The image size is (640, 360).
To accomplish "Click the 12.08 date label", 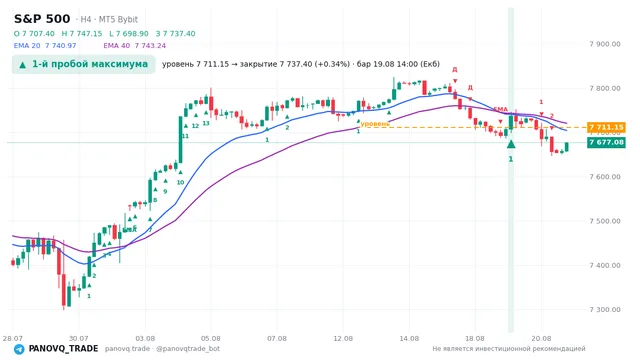I will tap(343, 338).
